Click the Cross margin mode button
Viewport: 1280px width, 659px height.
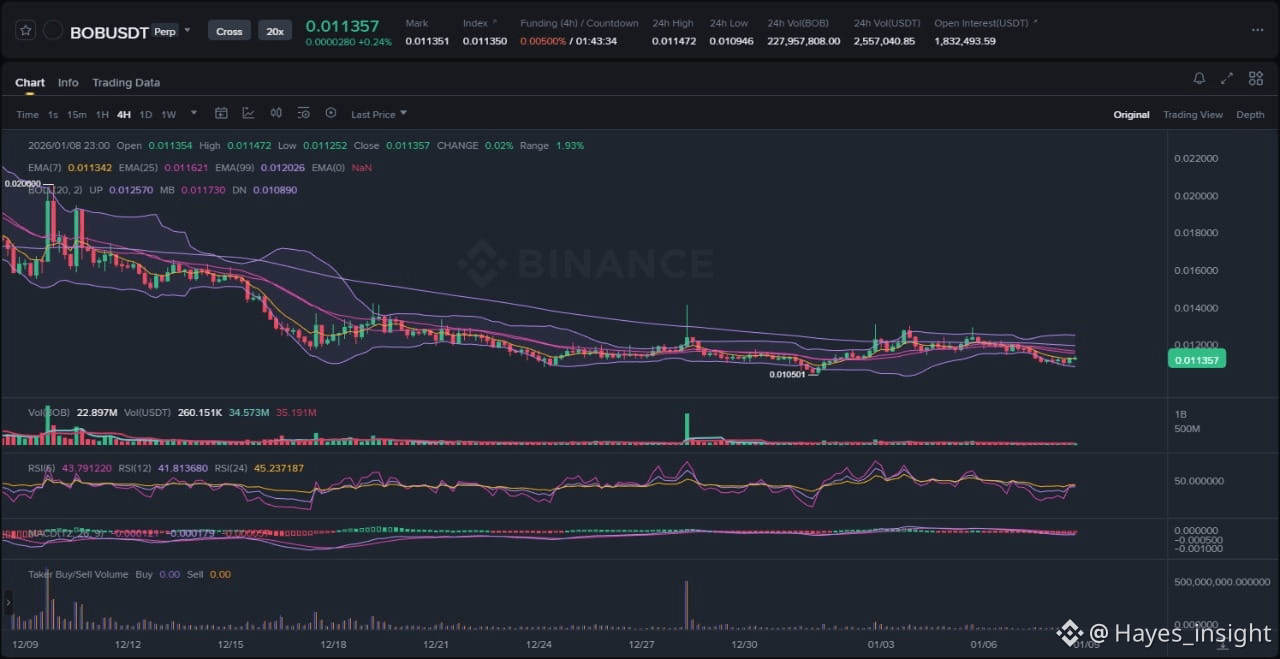click(x=229, y=31)
